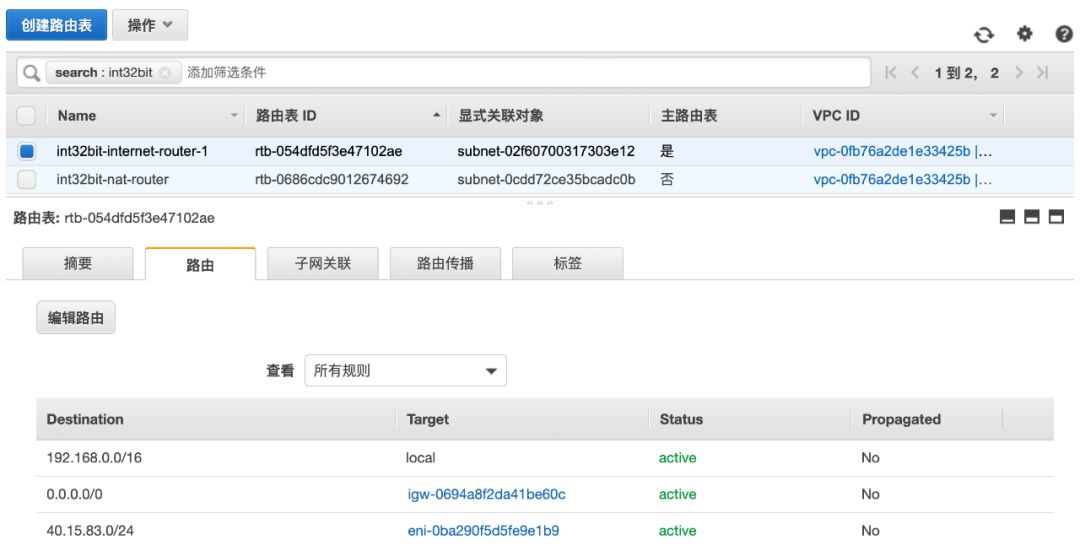Open VPC link for int32bit-internet-router-1 row
Viewport: 1080px width, 551px height.
pyautogui.click(x=902, y=151)
